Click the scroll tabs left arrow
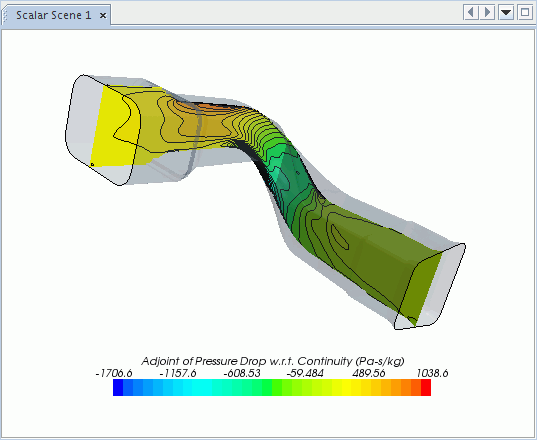Screen dimensions: 537x440 pyautogui.click(x=471, y=13)
